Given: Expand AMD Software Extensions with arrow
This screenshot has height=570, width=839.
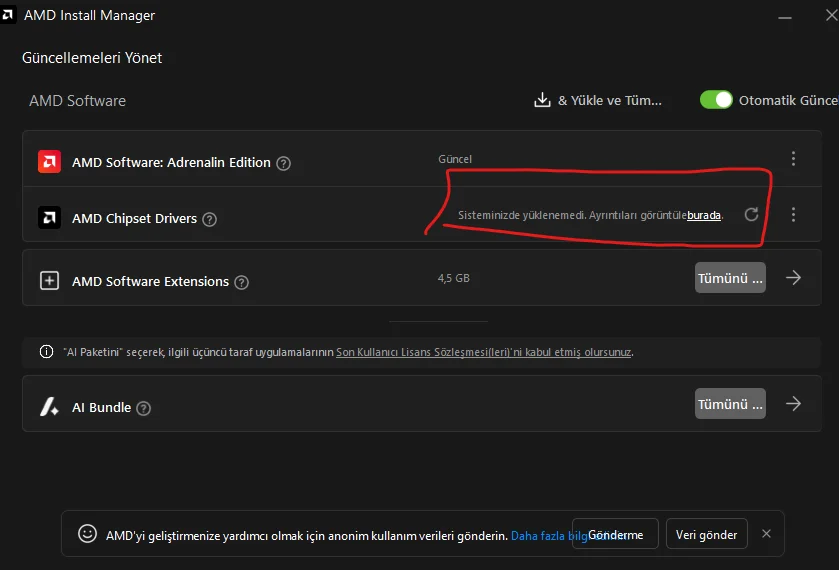Looking at the screenshot, I should 794,277.
